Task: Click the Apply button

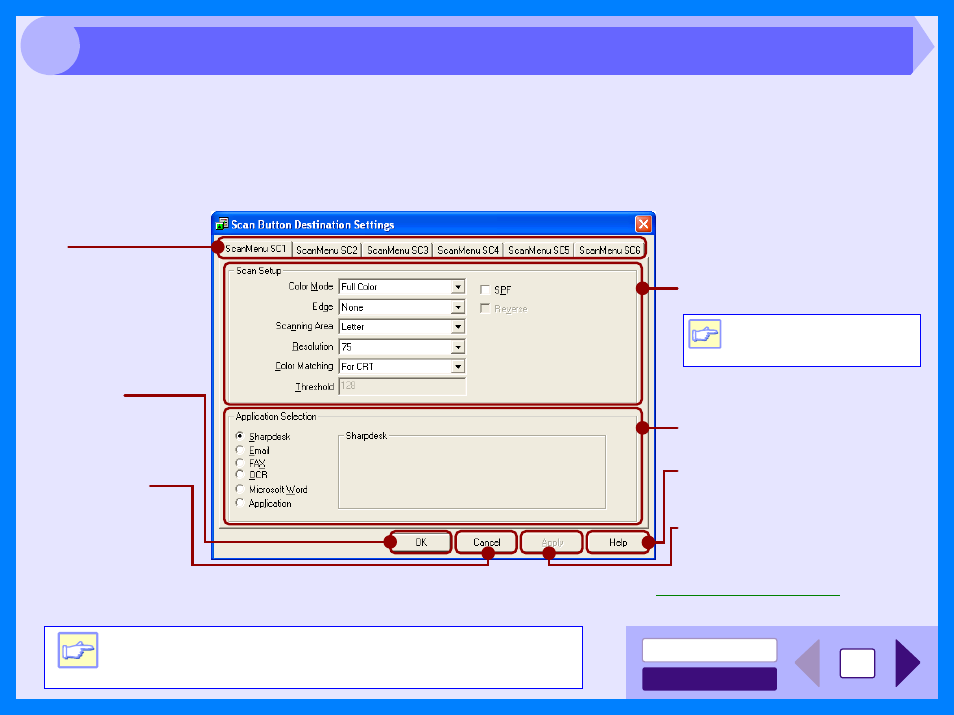Action: tap(552, 542)
